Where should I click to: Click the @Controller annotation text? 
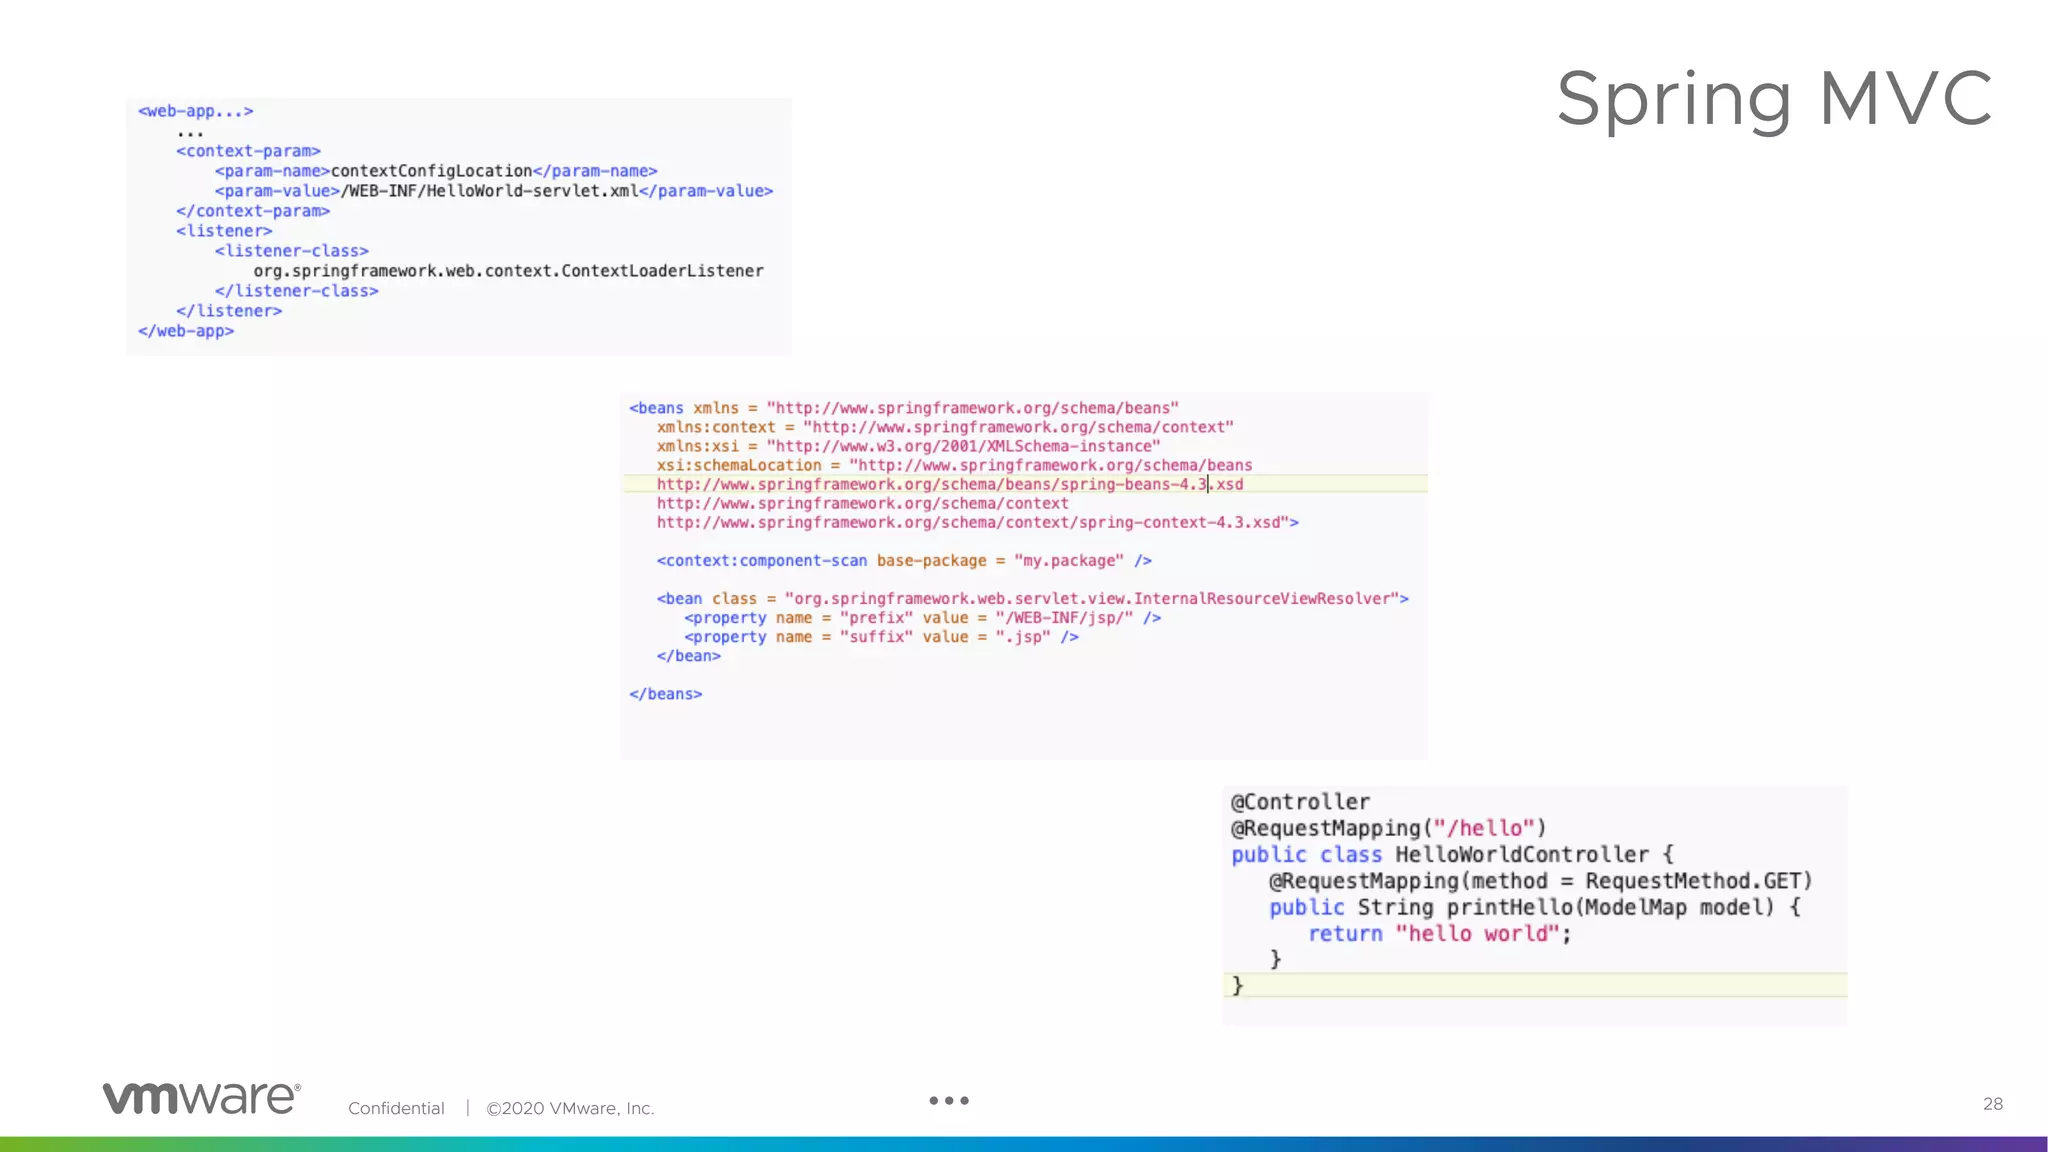(1300, 802)
